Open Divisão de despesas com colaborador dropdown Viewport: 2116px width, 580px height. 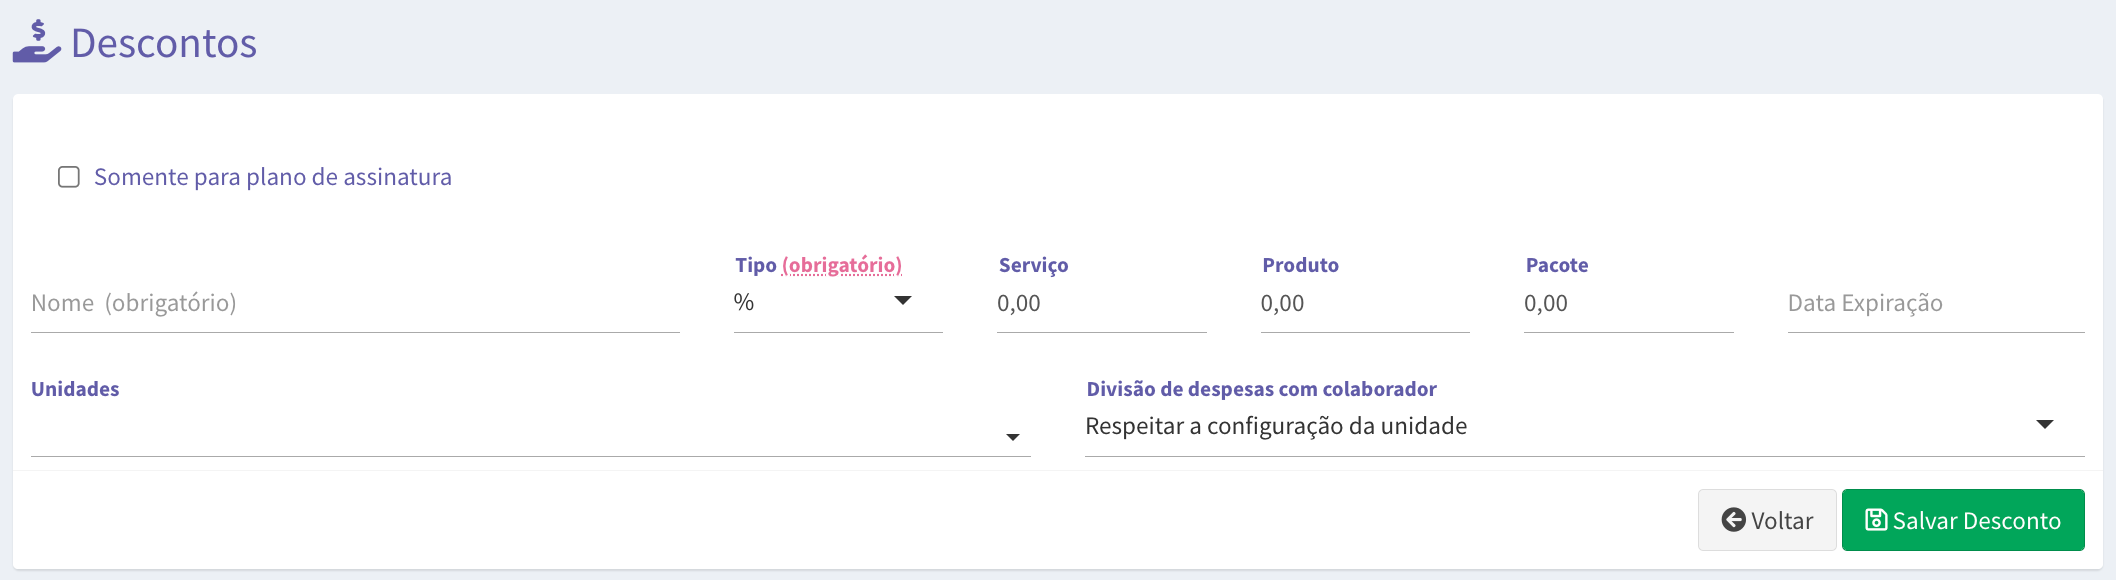(1584, 427)
